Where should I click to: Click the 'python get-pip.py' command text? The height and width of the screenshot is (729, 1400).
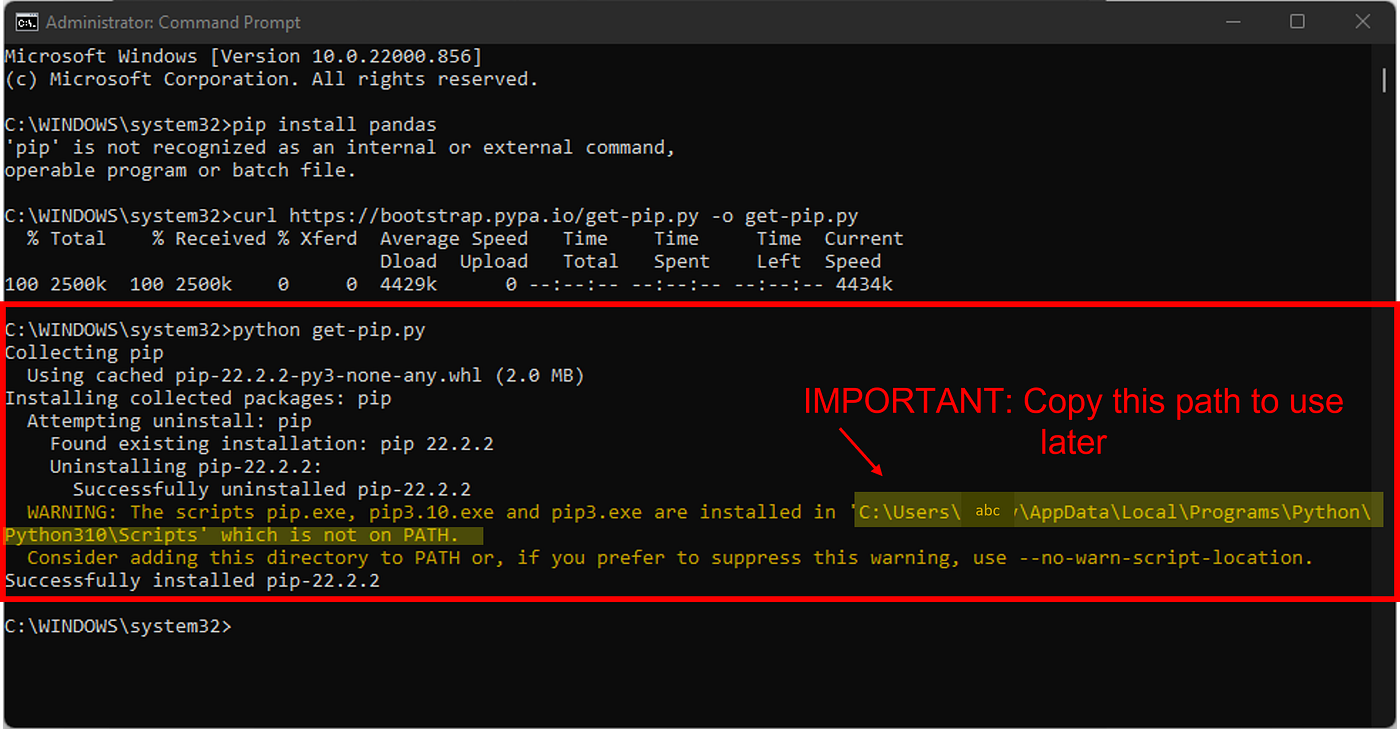[x=330, y=329]
